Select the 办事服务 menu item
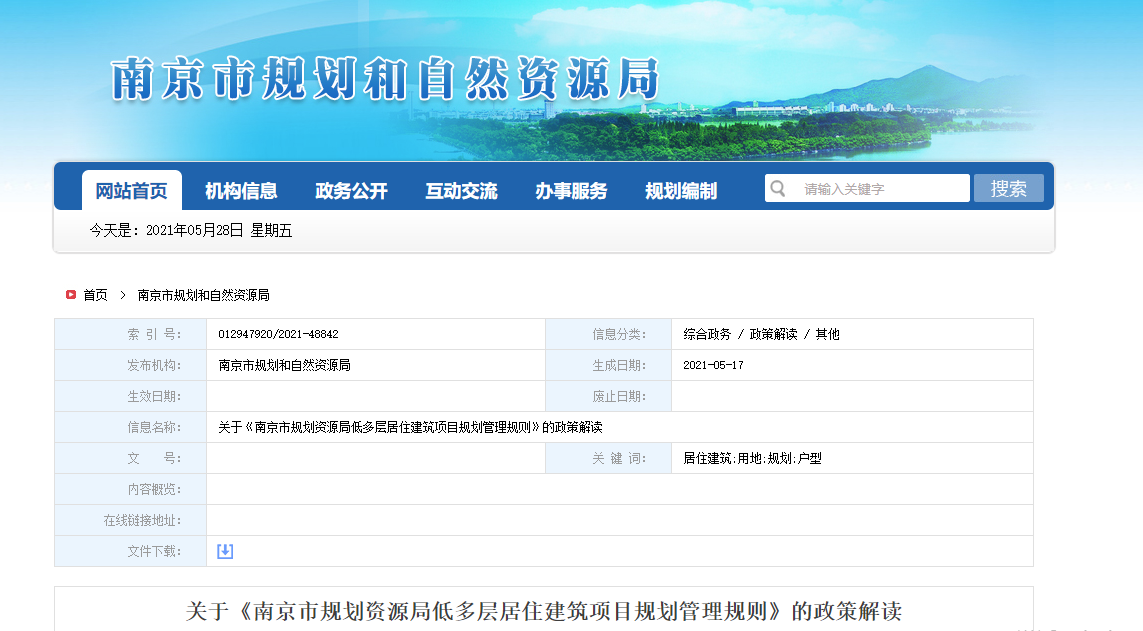 pos(572,191)
